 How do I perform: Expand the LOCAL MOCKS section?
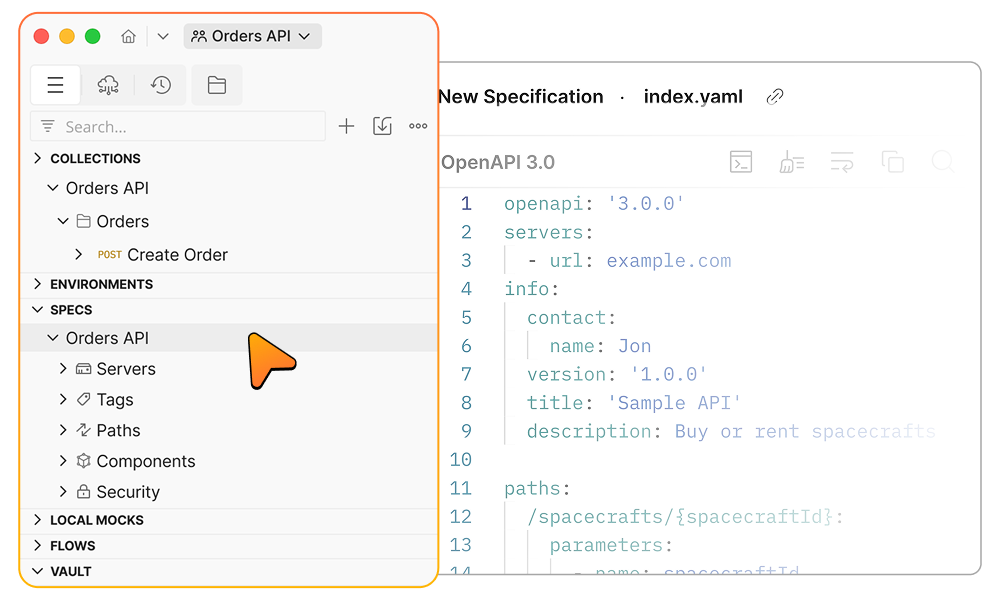point(38,520)
